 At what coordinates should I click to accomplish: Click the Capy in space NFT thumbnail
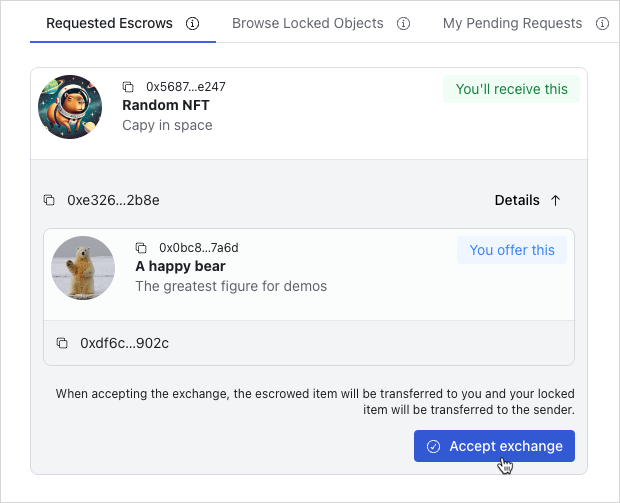(70, 107)
